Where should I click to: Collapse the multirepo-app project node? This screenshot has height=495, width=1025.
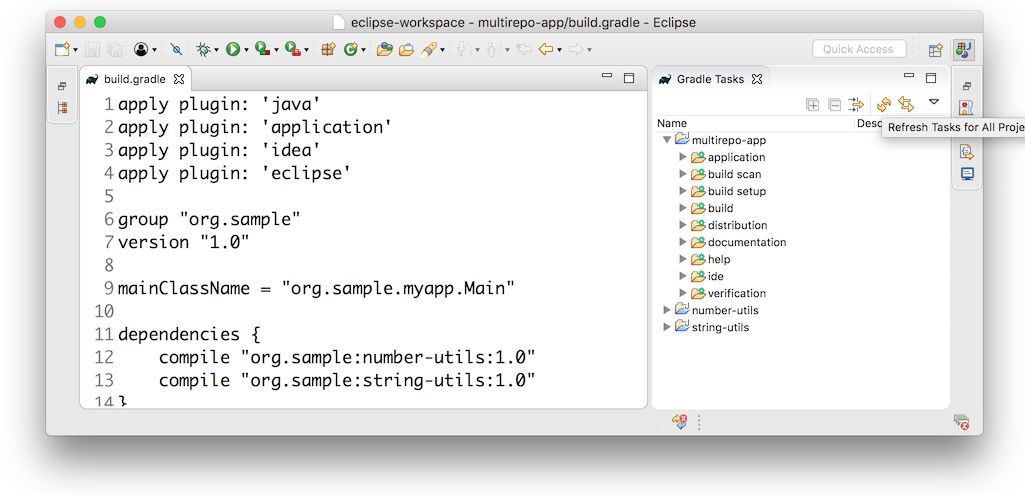(667, 140)
